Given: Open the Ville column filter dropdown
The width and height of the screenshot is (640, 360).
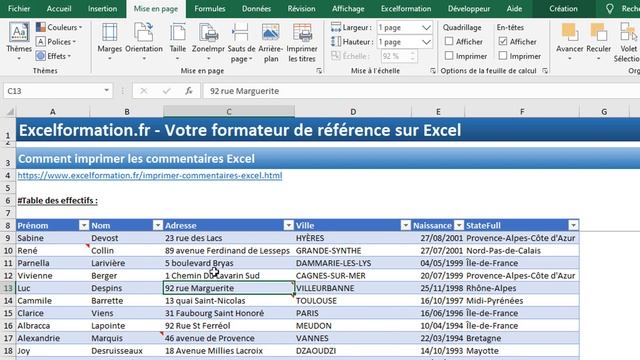Looking at the screenshot, I should [x=405, y=225].
